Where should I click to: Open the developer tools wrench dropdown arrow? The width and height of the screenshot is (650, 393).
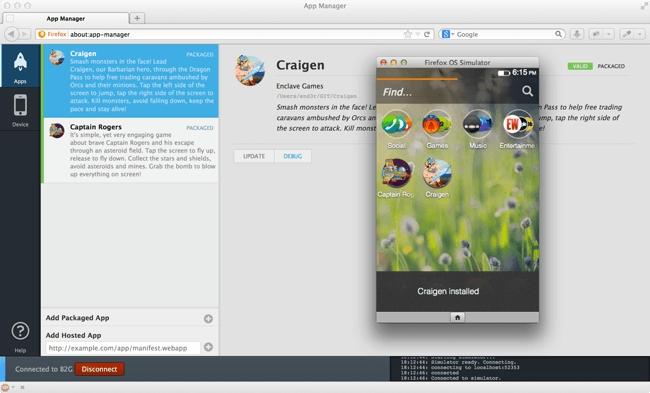click(x=640, y=34)
